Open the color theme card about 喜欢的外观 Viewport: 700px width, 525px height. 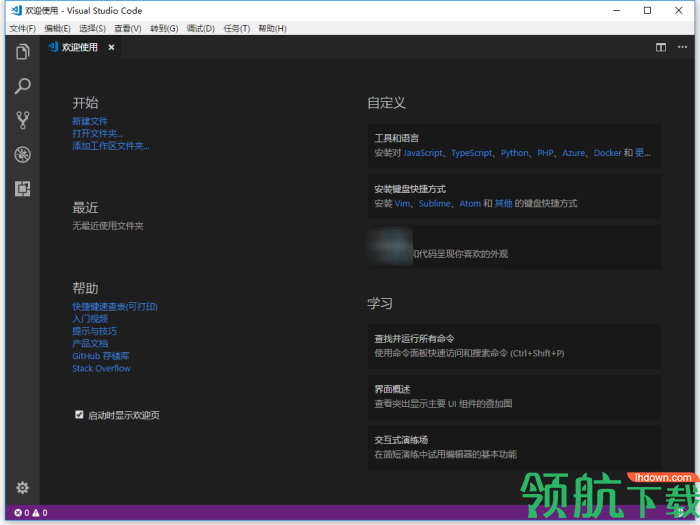coord(514,247)
